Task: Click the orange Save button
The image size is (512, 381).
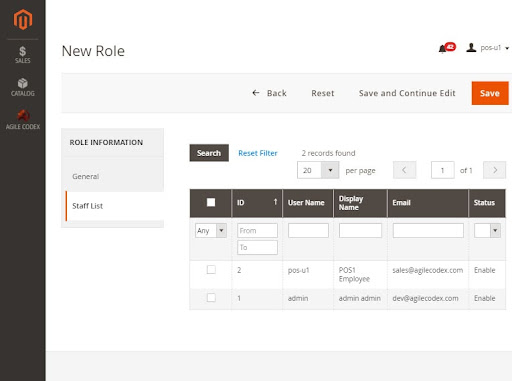Action: 490,93
